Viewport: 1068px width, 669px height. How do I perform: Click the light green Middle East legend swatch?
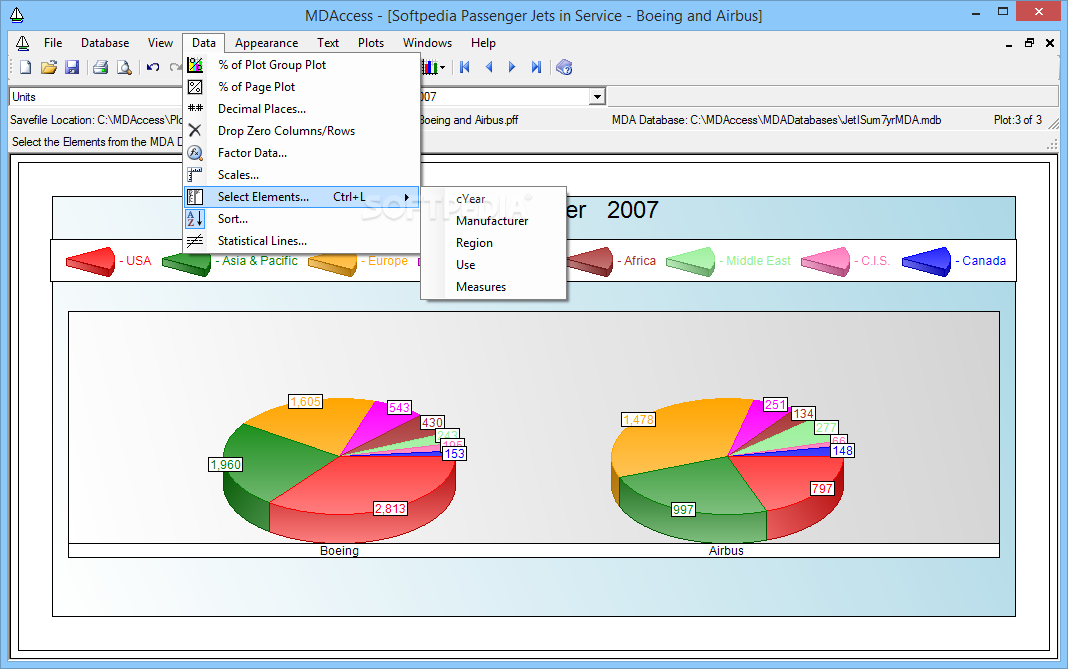click(691, 262)
